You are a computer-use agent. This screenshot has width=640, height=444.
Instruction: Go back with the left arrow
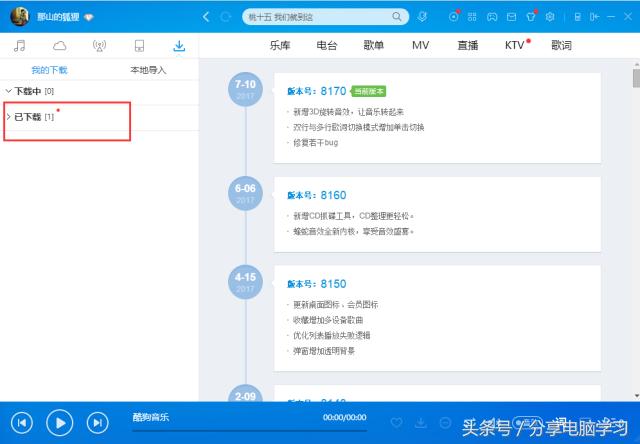pyautogui.click(x=206, y=17)
